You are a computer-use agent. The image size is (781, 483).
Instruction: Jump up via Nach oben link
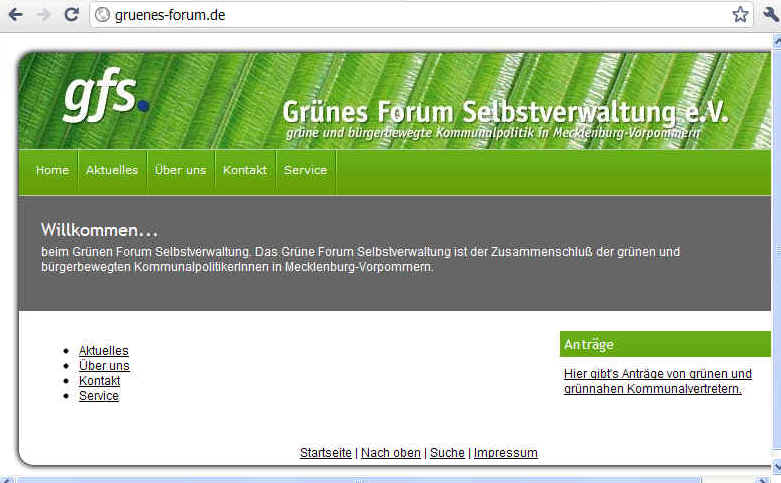pyautogui.click(x=390, y=453)
